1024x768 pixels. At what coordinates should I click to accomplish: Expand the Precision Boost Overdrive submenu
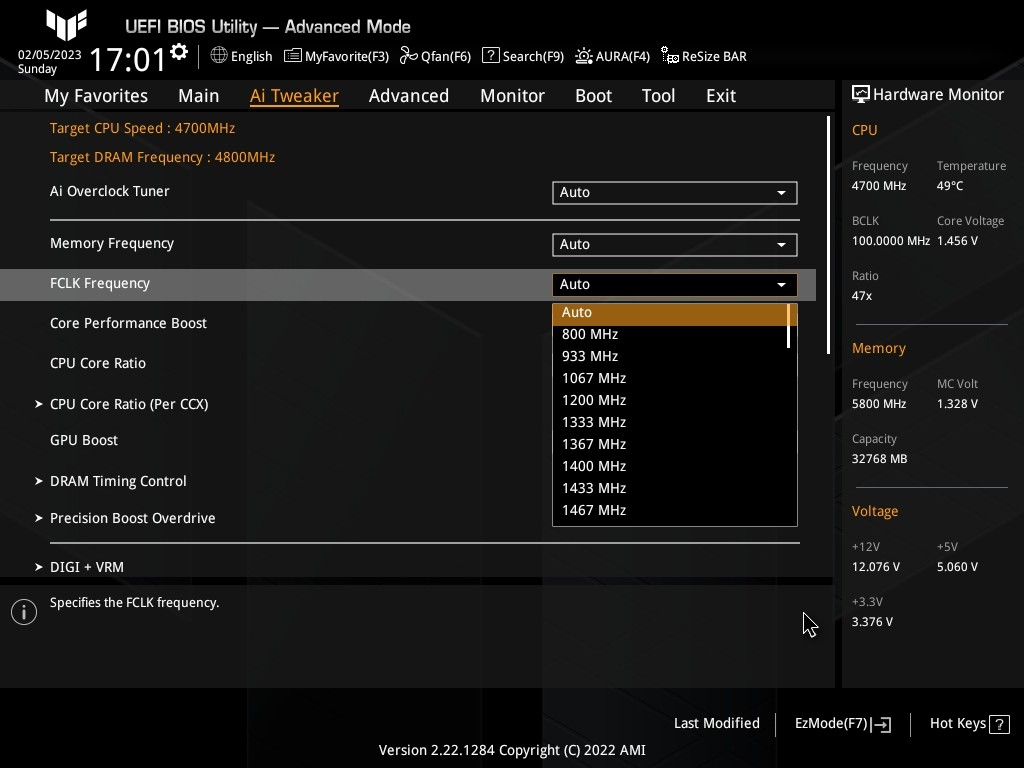point(133,519)
